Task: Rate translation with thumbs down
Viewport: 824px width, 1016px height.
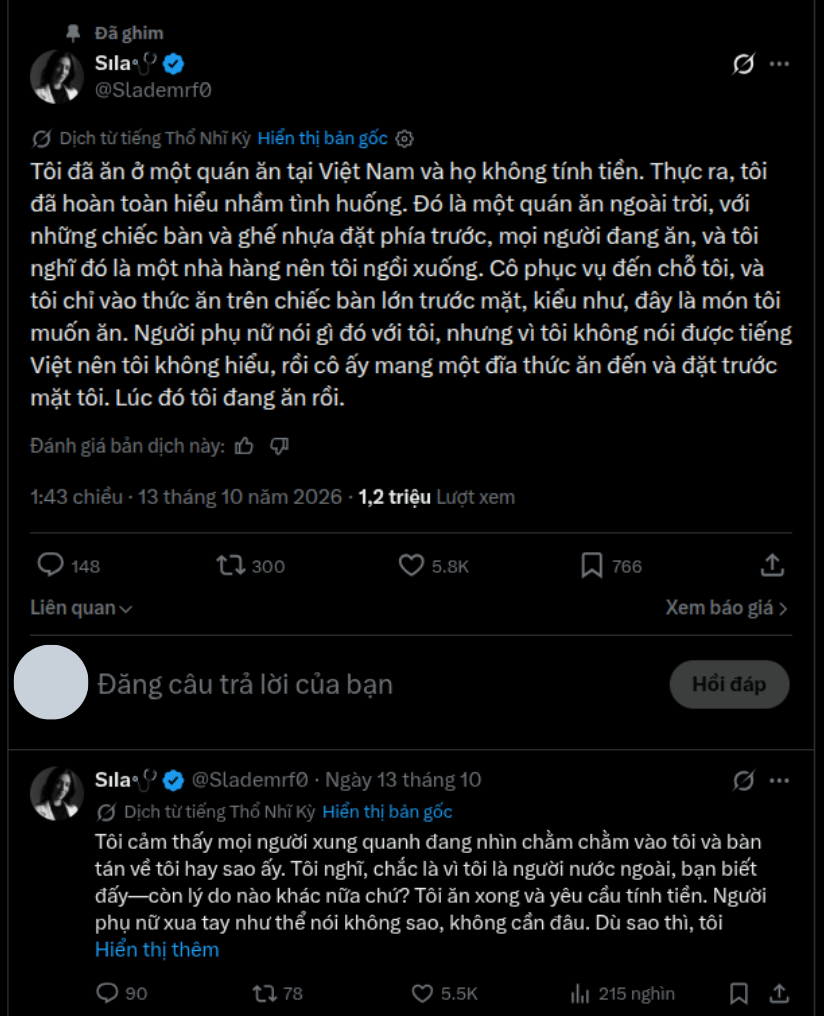Action: click(x=279, y=446)
